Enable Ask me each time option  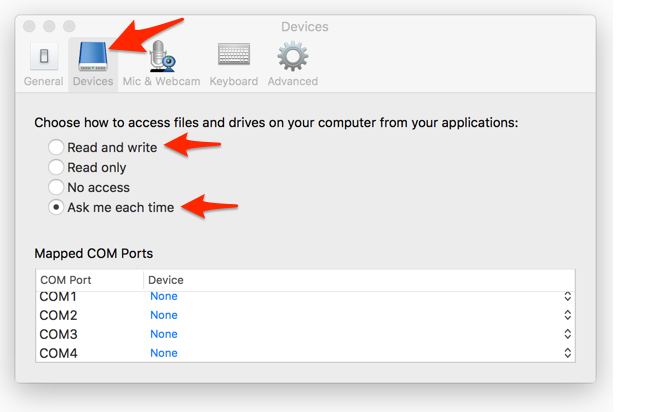(56, 207)
